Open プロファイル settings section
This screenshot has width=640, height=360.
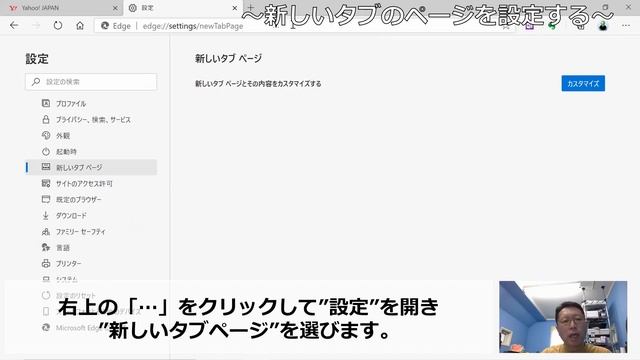coord(91,104)
